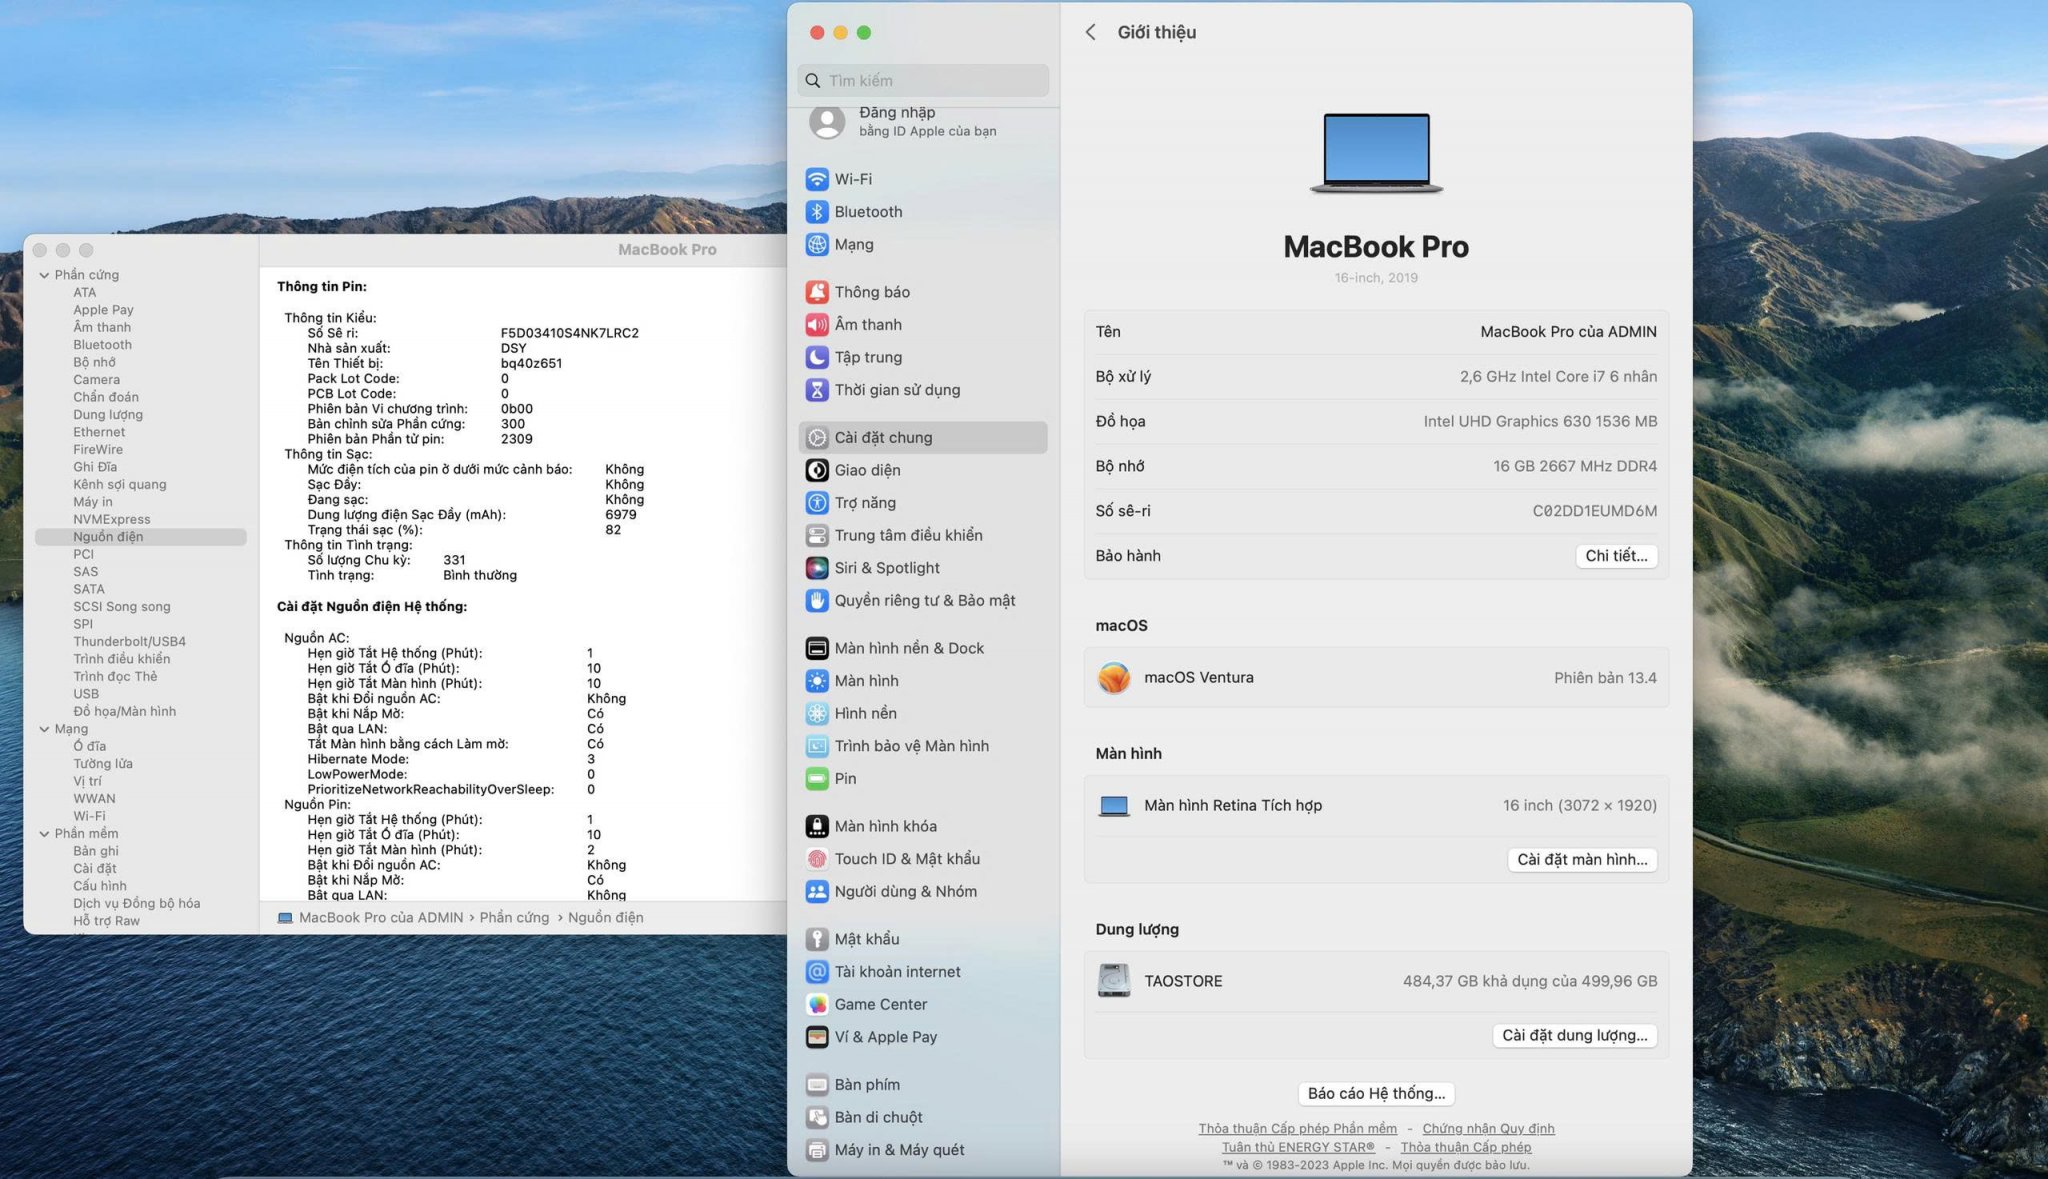The height and width of the screenshot is (1179, 2048).
Task: Open Tuân thủ ENERGY STAR link
Action: [1298, 1147]
